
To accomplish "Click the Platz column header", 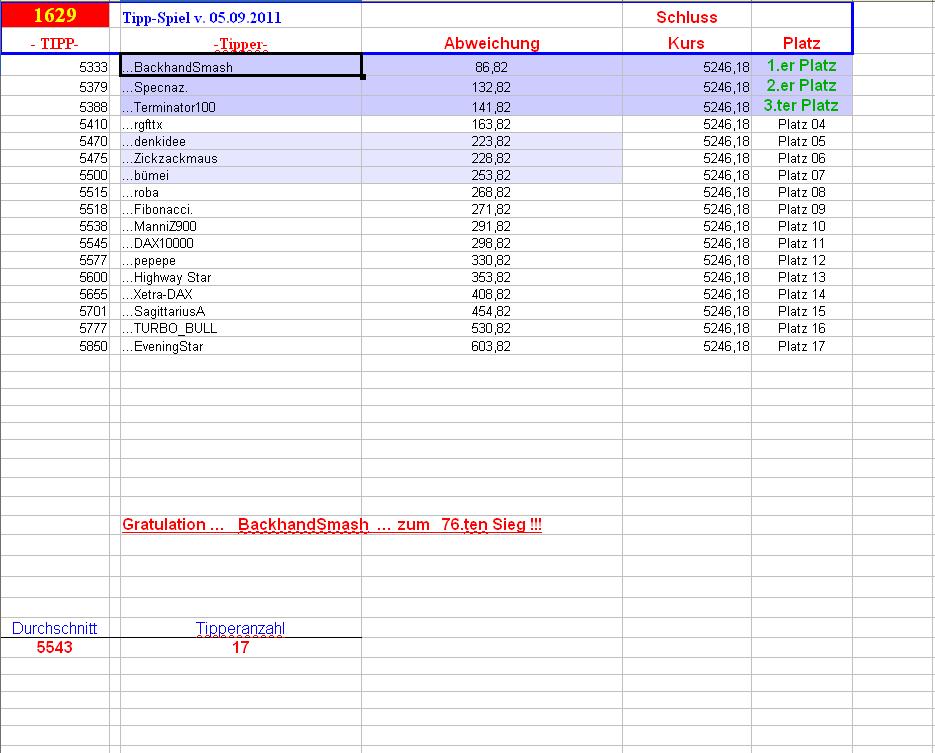I will pos(800,43).
